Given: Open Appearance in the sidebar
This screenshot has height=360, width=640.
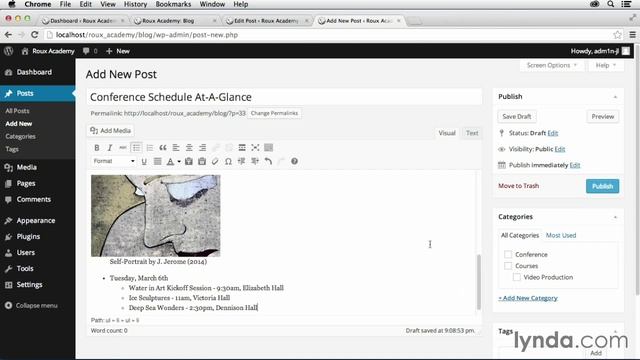Looking at the screenshot, I should (36, 220).
